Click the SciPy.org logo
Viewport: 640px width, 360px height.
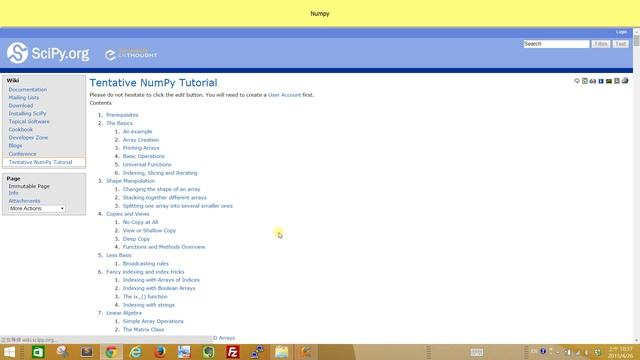[48, 53]
